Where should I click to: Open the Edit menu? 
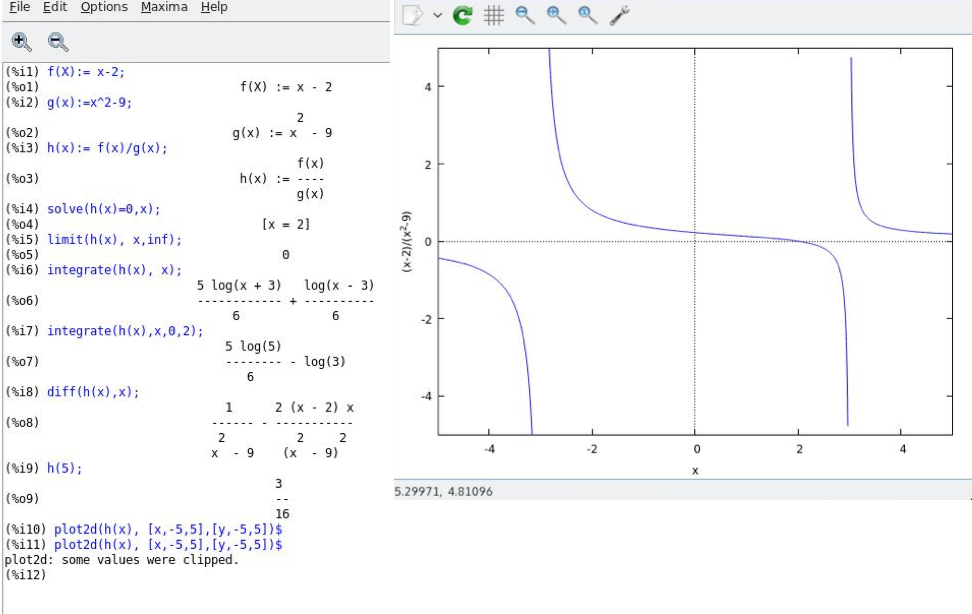[x=55, y=7]
